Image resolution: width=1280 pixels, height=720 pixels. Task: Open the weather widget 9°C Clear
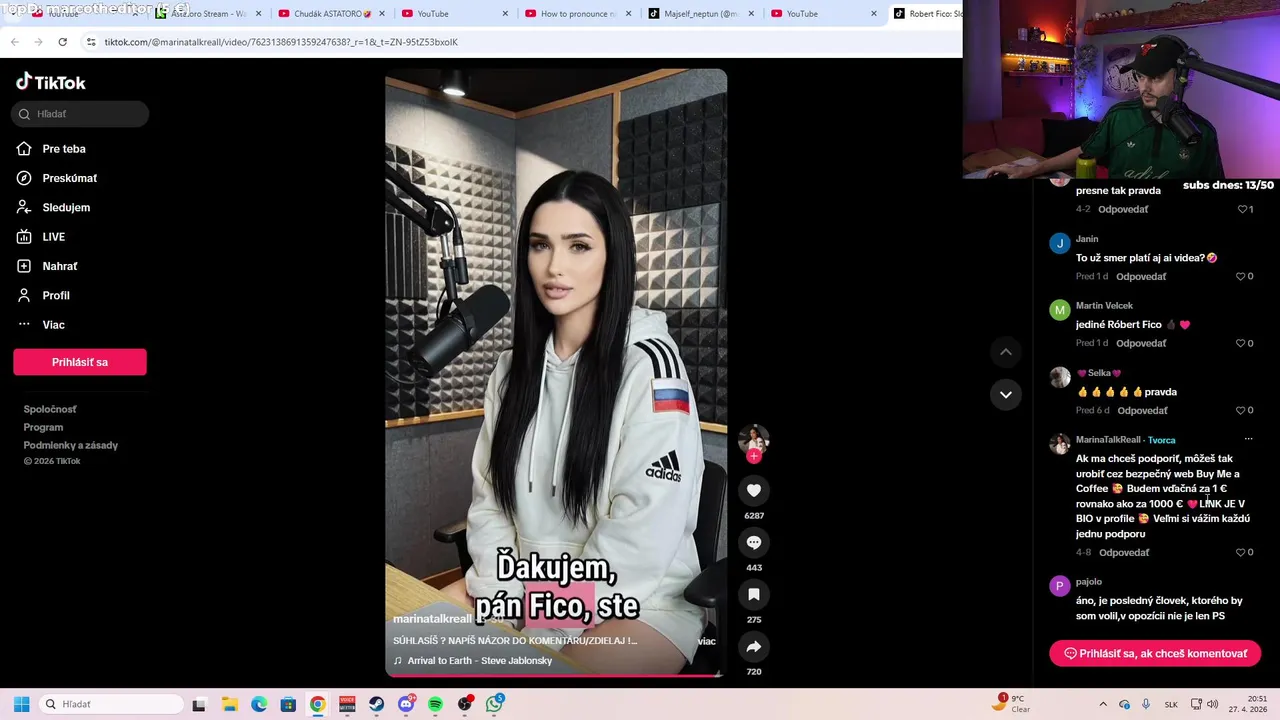1011,704
